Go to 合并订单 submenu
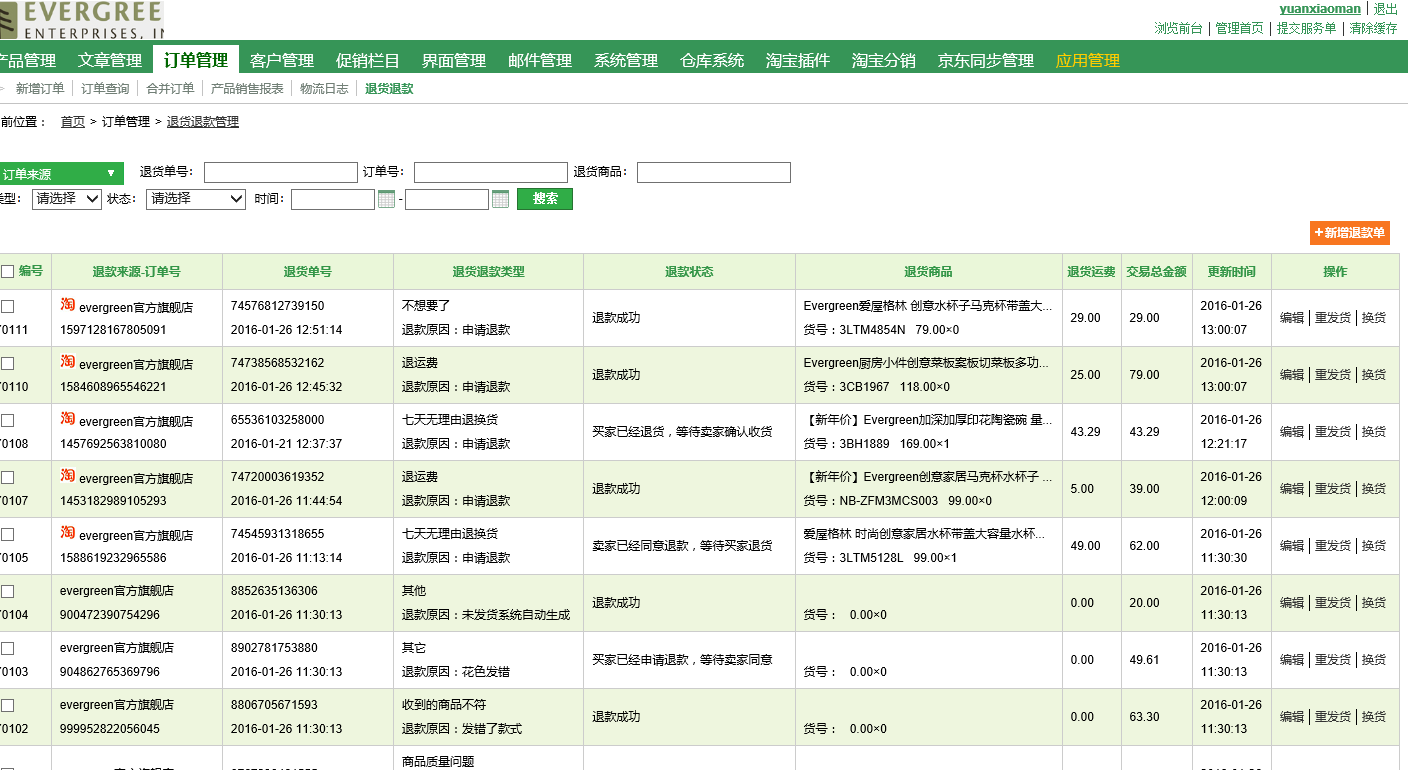The width and height of the screenshot is (1408, 770). [170, 88]
